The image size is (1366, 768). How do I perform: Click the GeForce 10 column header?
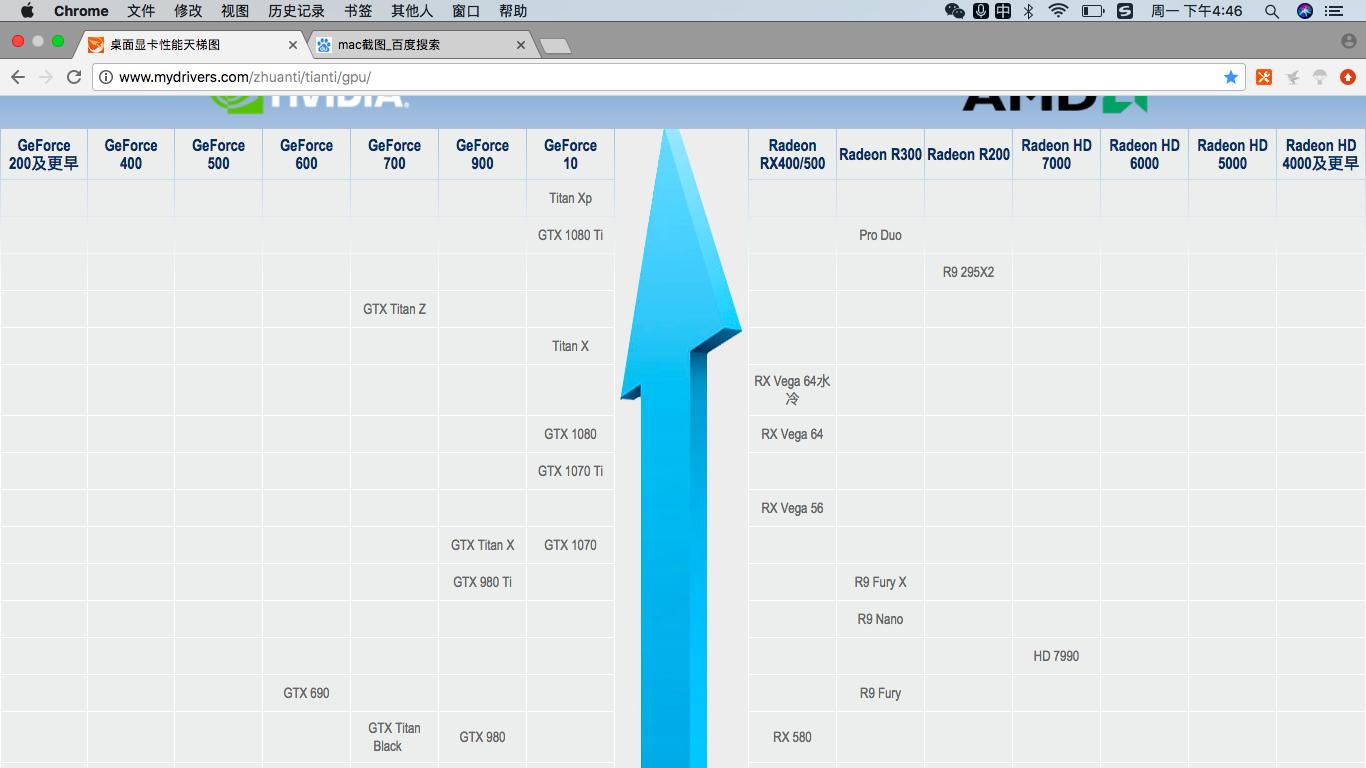point(570,154)
